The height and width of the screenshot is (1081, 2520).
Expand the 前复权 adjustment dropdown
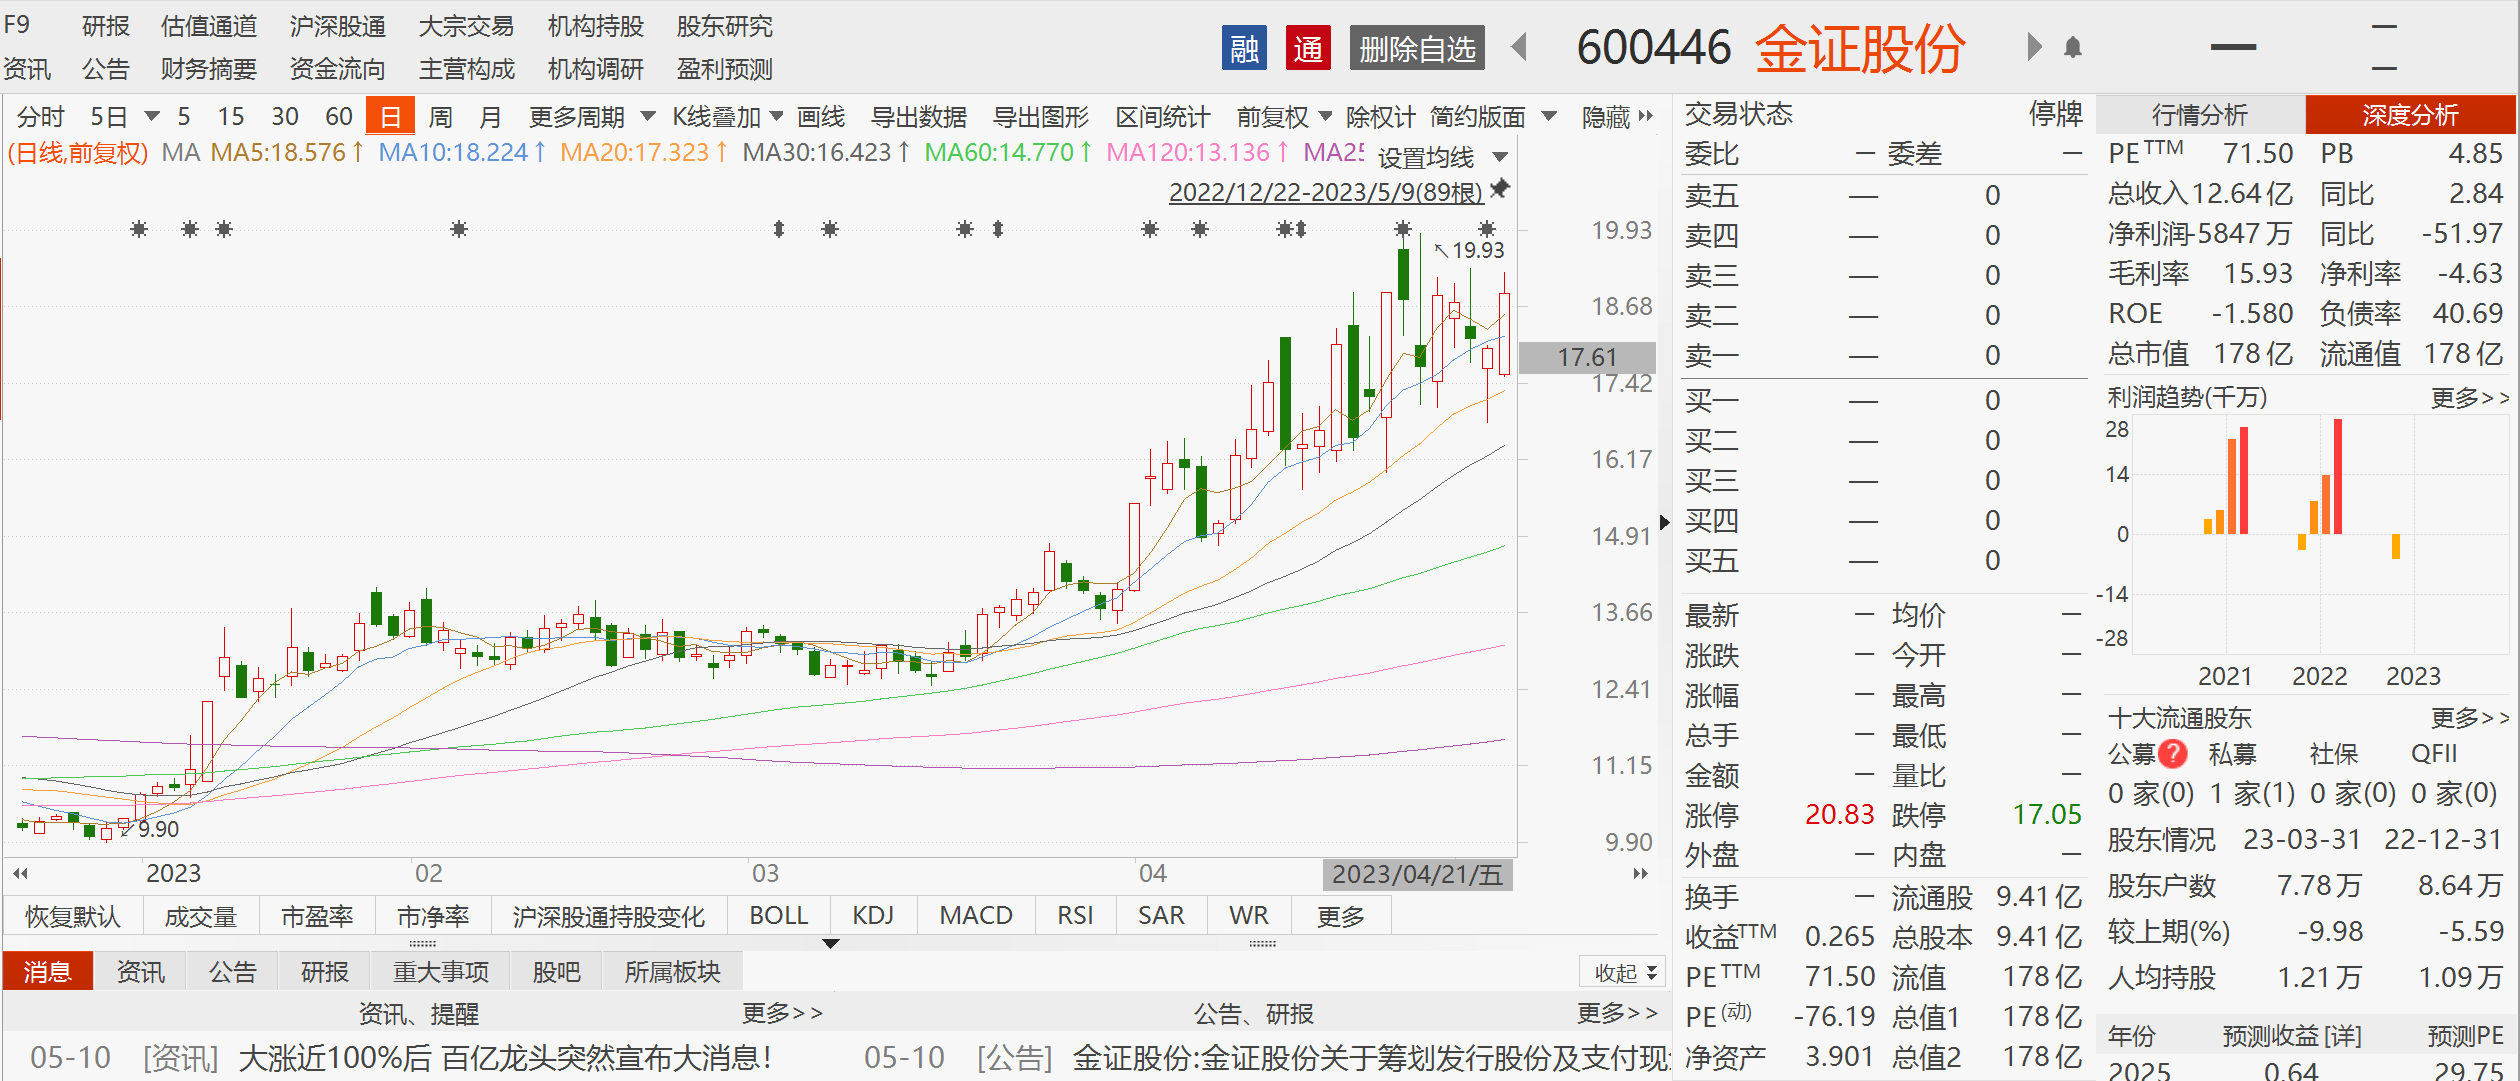point(1284,117)
